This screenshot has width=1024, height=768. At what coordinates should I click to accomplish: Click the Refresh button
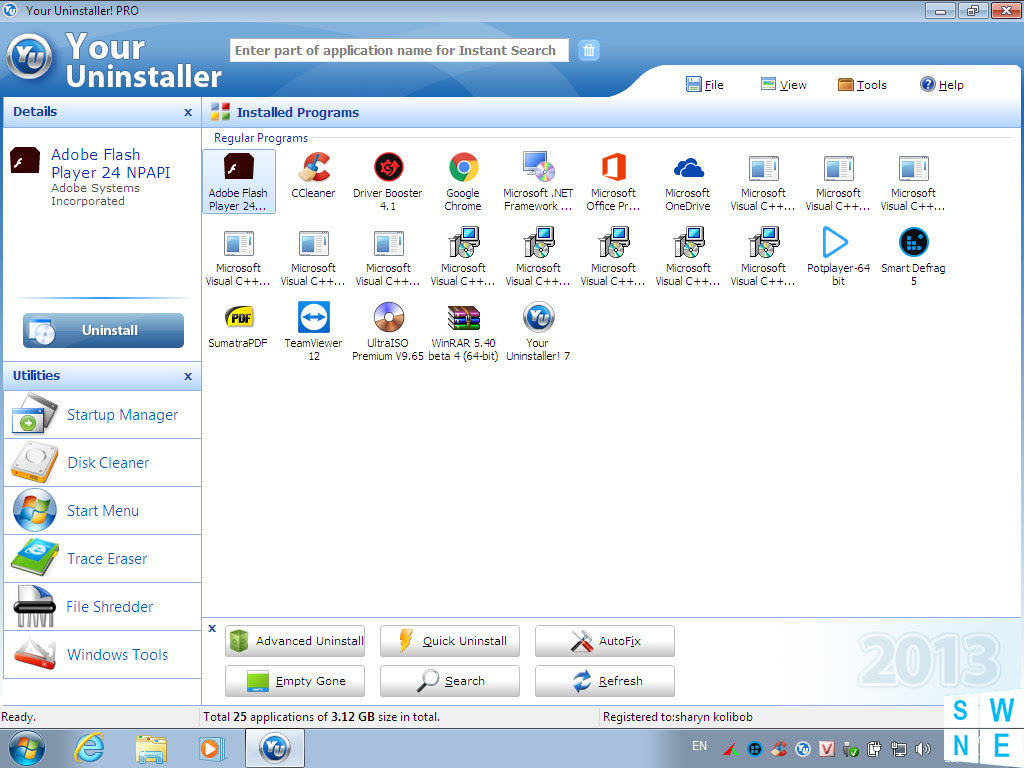(x=605, y=681)
